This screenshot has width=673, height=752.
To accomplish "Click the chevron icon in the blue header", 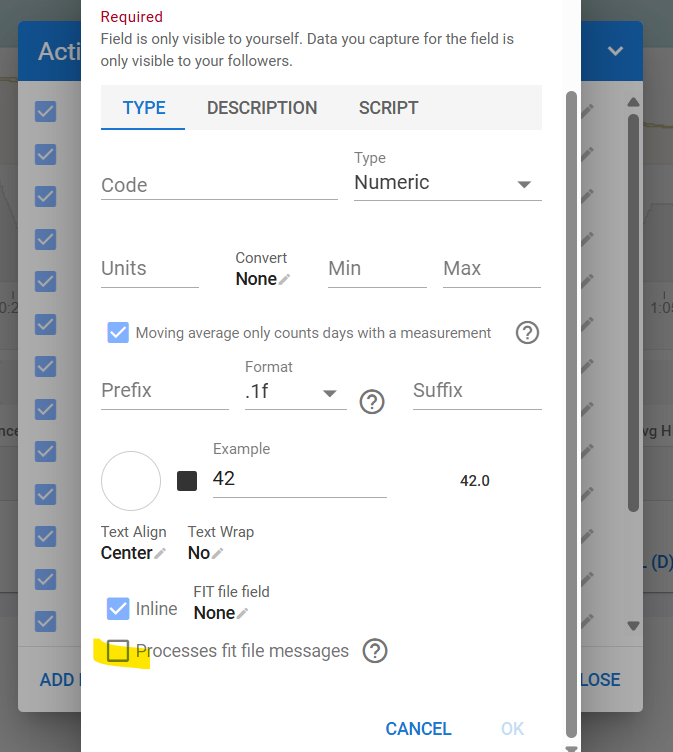I will click(615, 51).
